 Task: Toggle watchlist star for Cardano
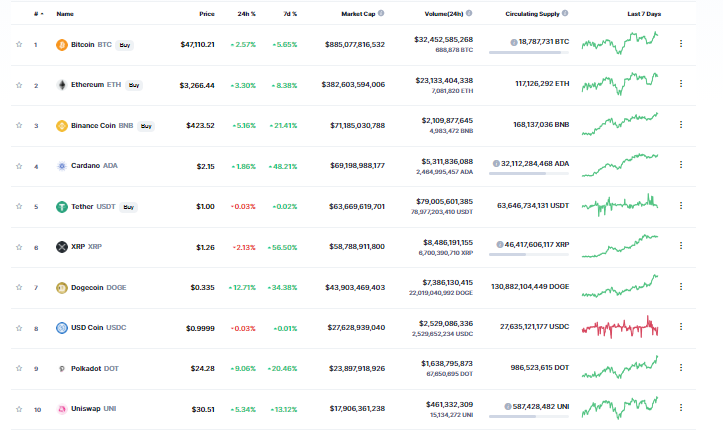click(19, 166)
